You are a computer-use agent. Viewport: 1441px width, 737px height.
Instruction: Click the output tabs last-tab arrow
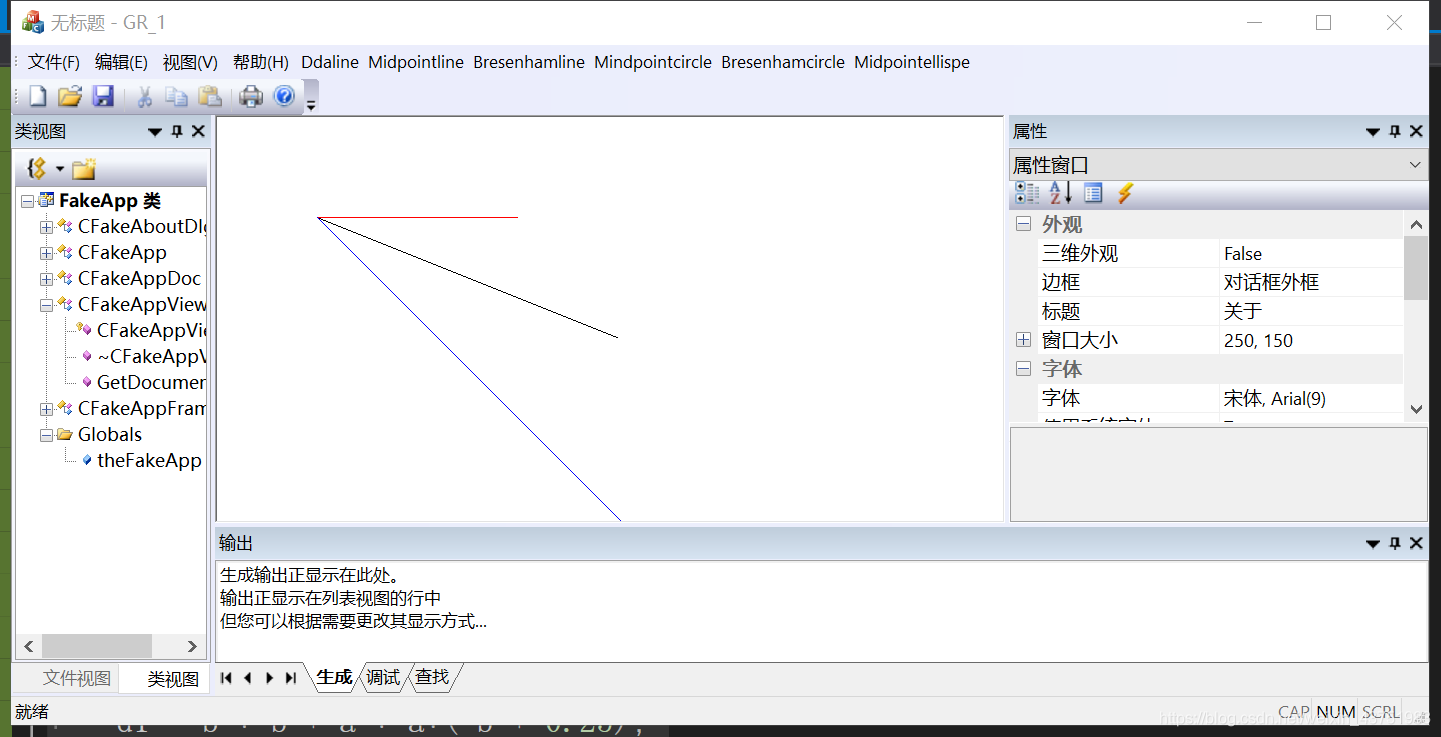(x=291, y=678)
